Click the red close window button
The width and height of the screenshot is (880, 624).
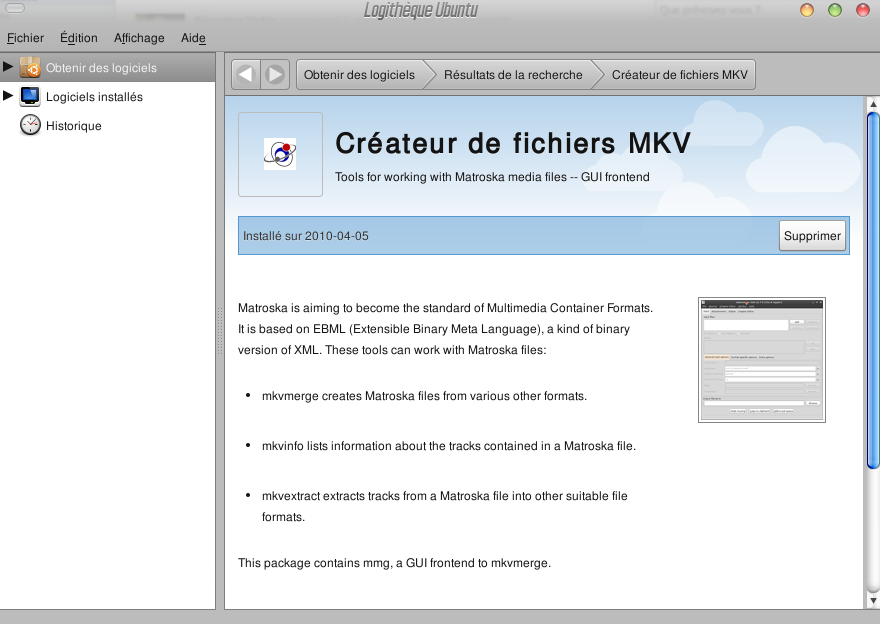click(x=863, y=10)
